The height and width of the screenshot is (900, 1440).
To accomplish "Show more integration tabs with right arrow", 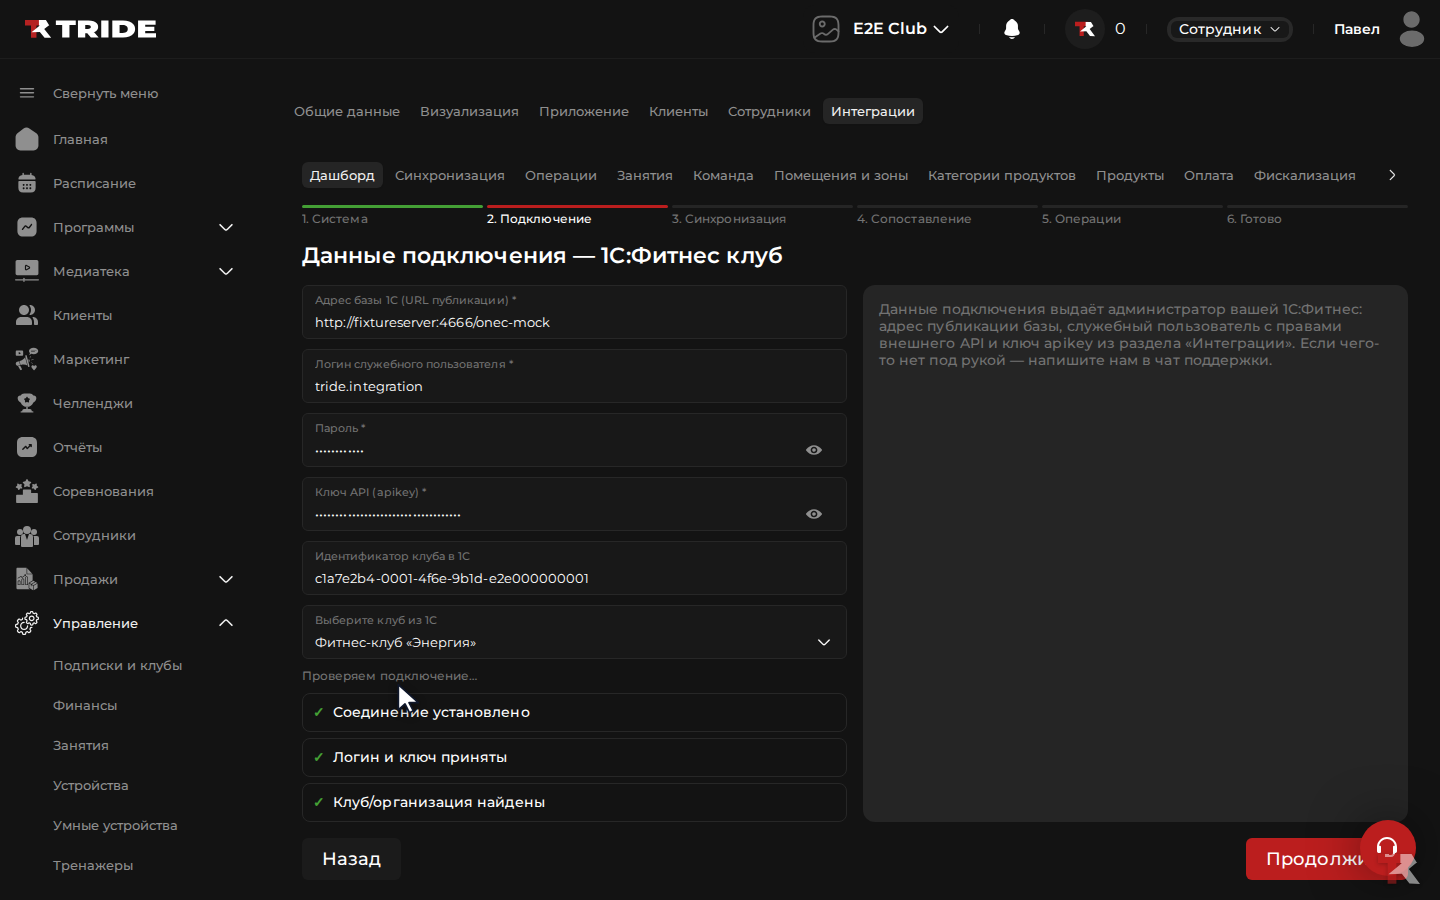I will [x=1392, y=175].
